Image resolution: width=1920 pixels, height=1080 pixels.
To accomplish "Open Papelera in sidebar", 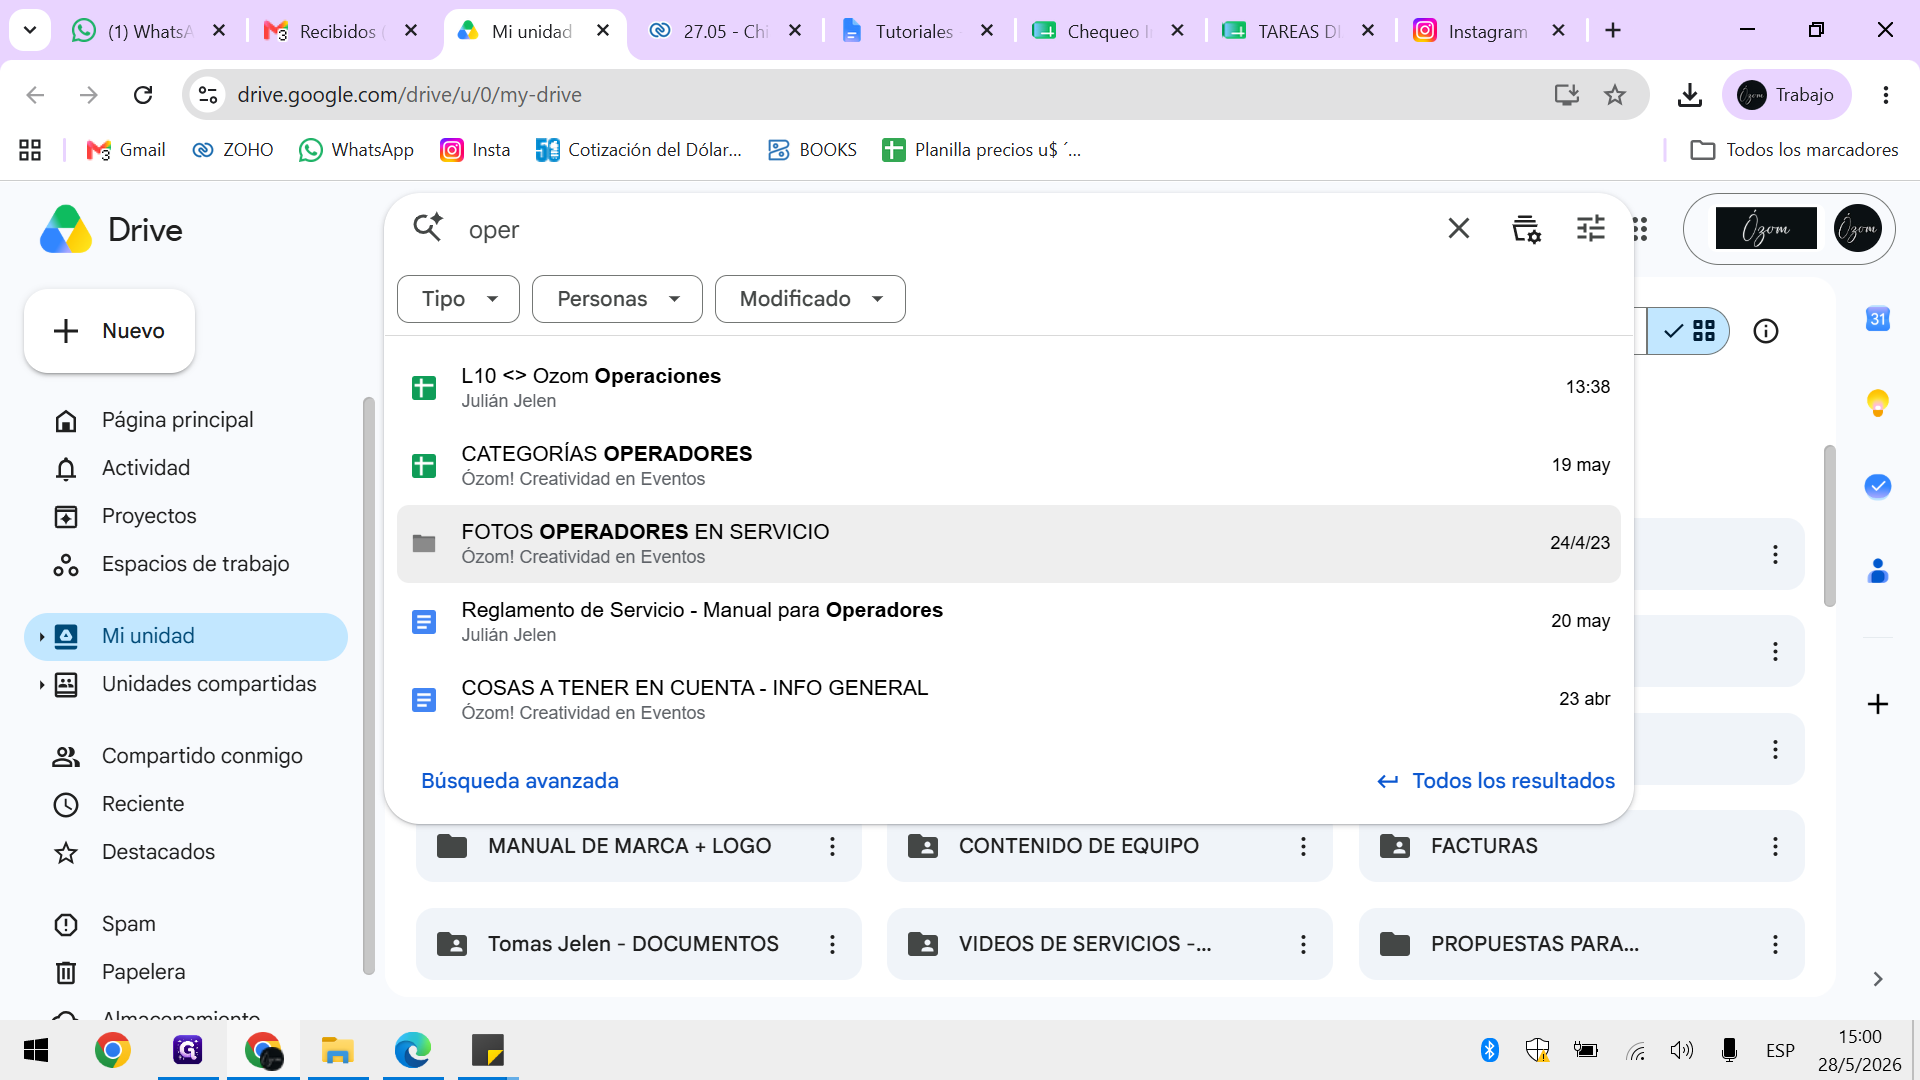I will pyautogui.click(x=186, y=972).
